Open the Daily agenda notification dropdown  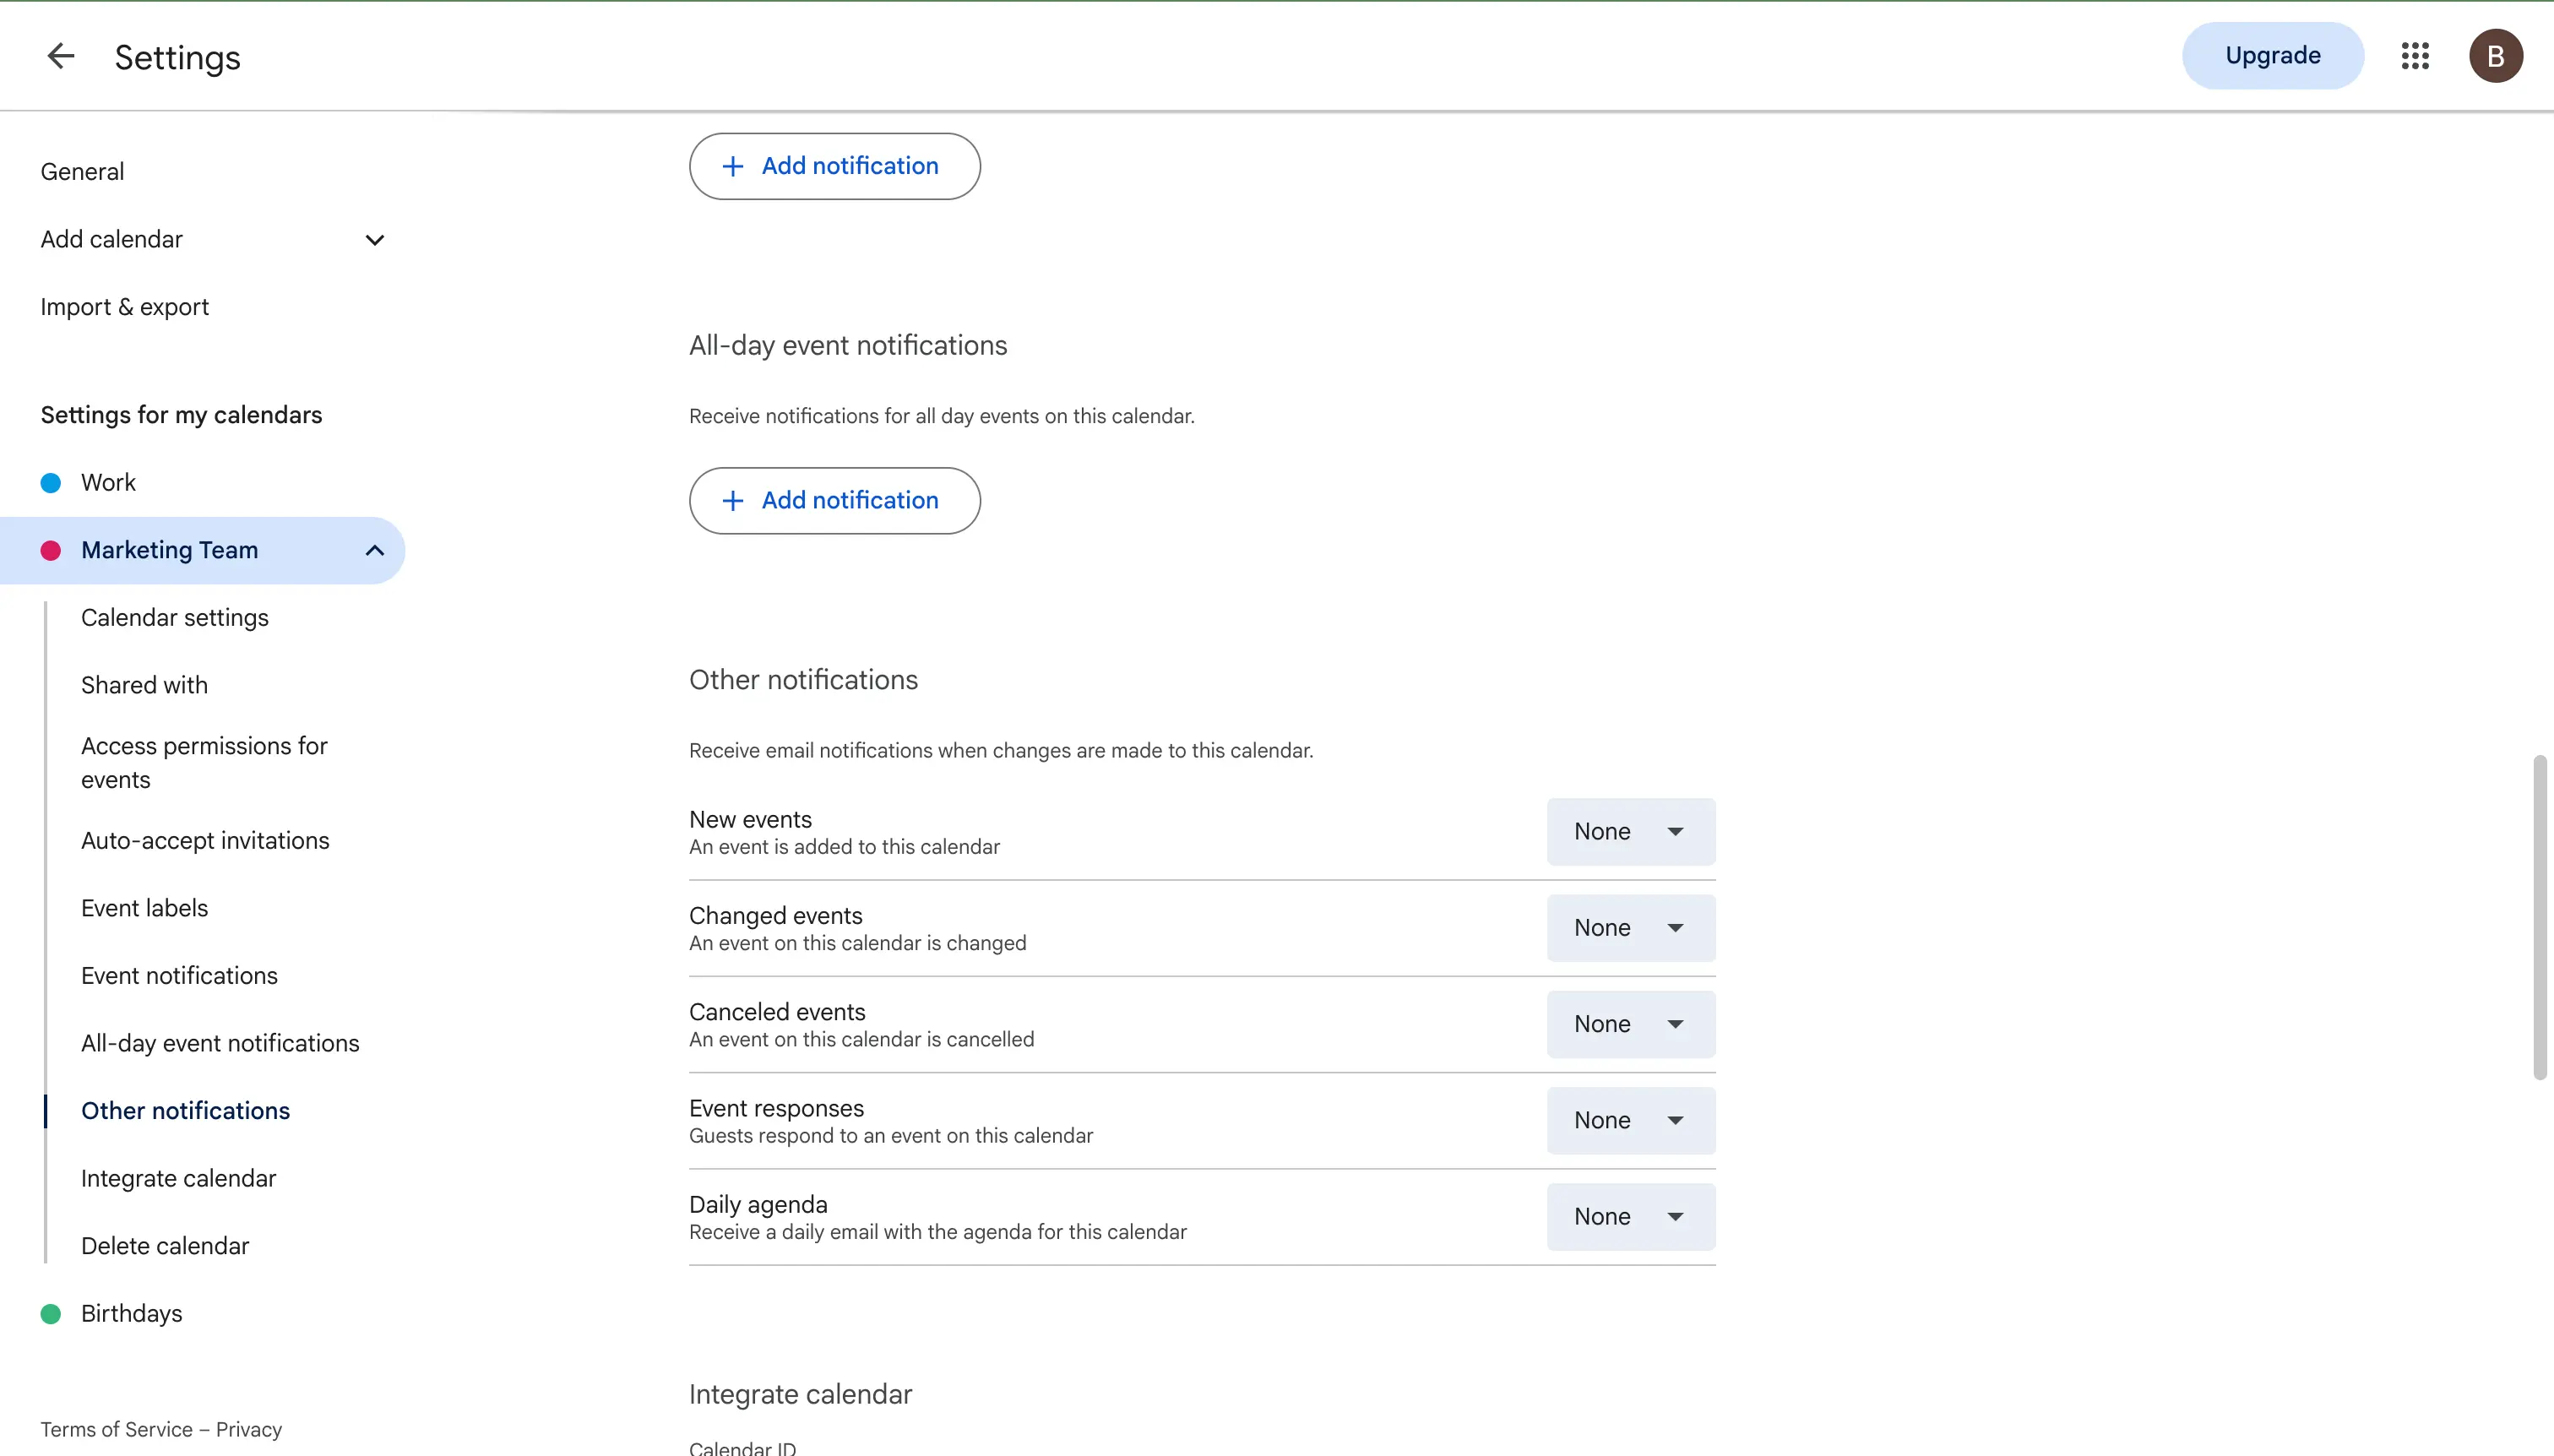click(1631, 1217)
